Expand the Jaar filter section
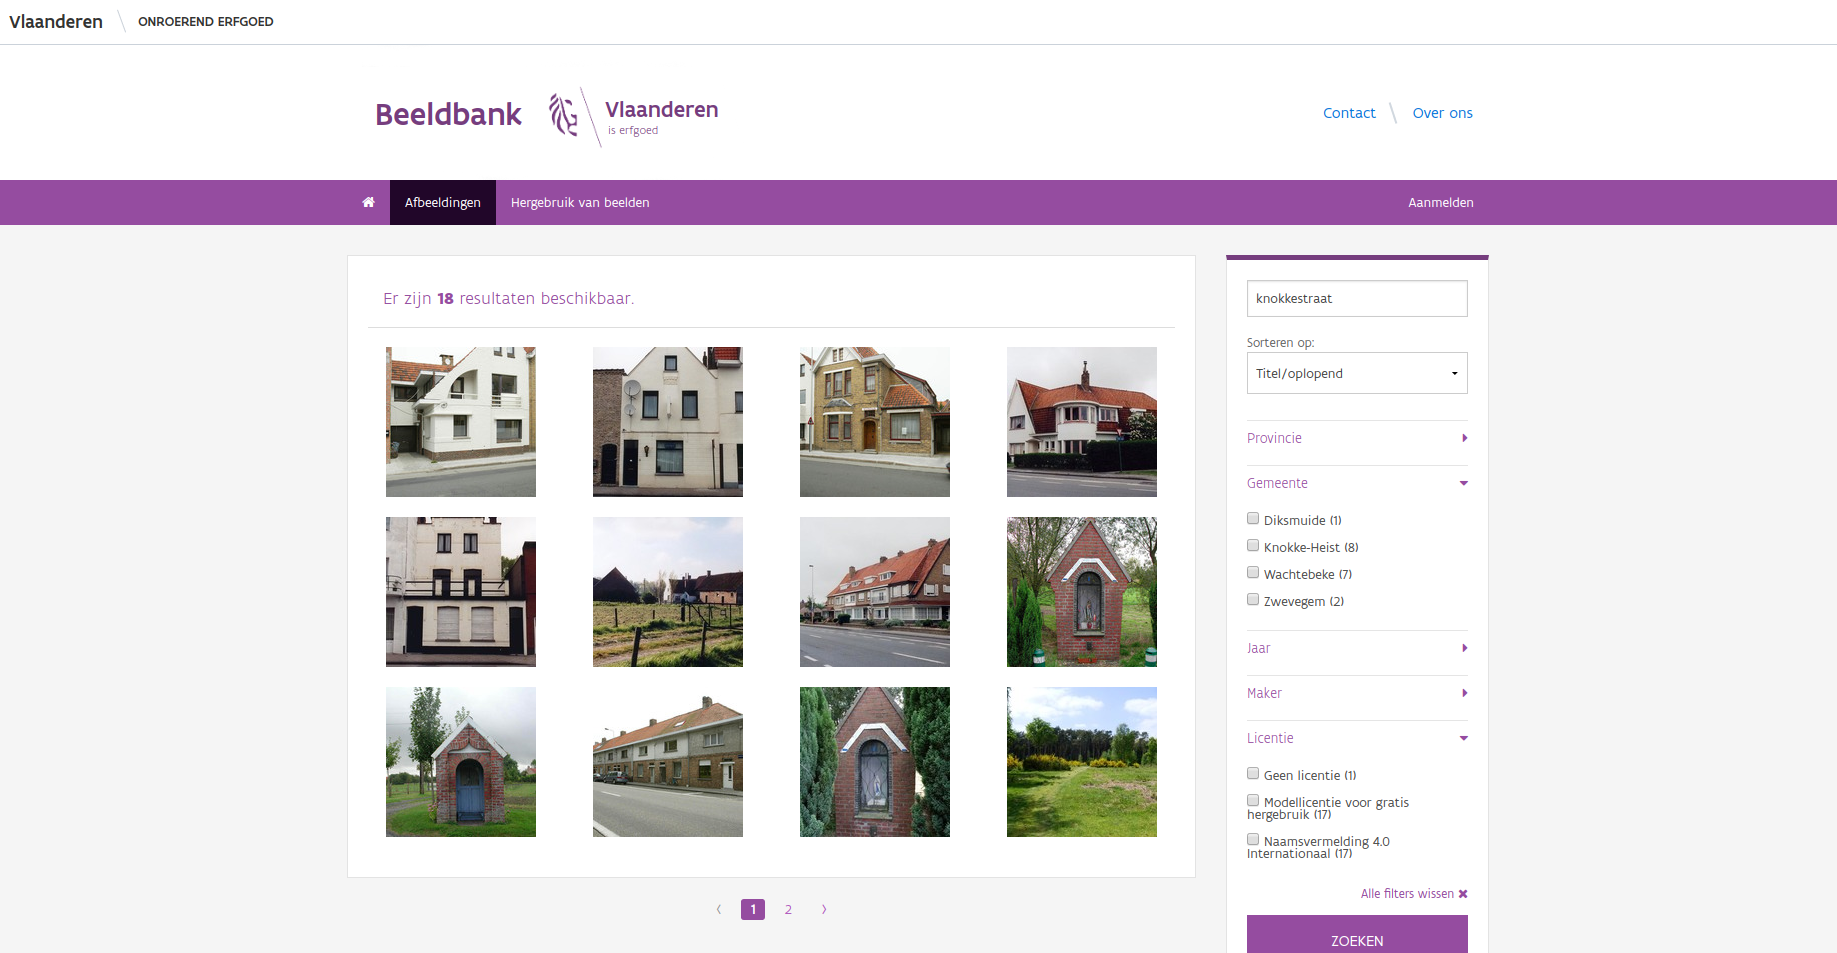Image resolution: width=1837 pixels, height=953 pixels. pos(1357,648)
